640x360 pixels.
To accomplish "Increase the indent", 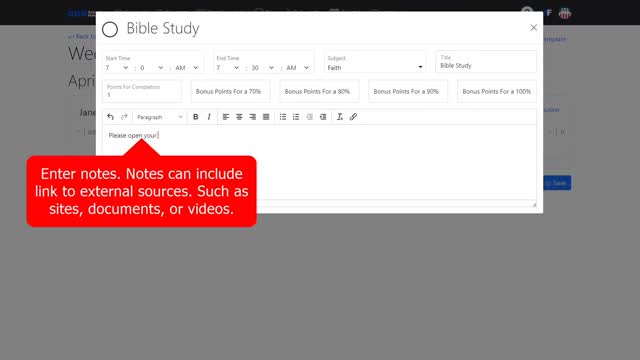I will pyautogui.click(x=323, y=117).
